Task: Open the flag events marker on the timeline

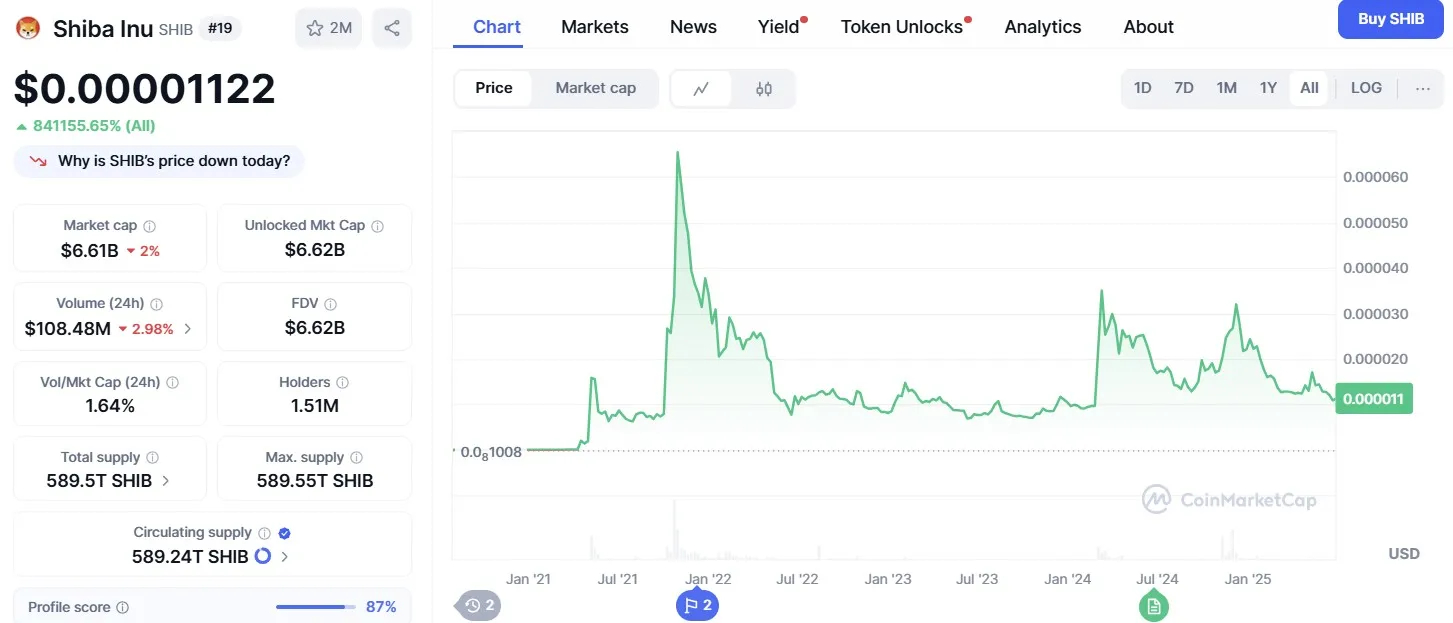Action: tap(698, 605)
